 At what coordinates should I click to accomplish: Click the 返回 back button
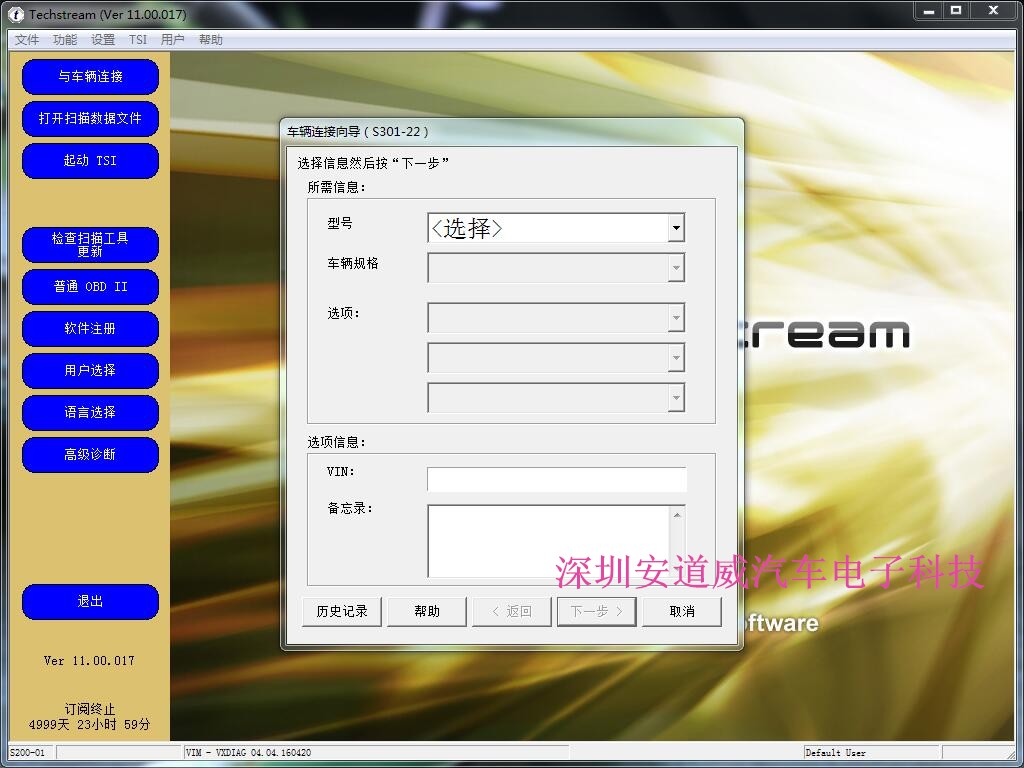pyautogui.click(x=512, y=612)
